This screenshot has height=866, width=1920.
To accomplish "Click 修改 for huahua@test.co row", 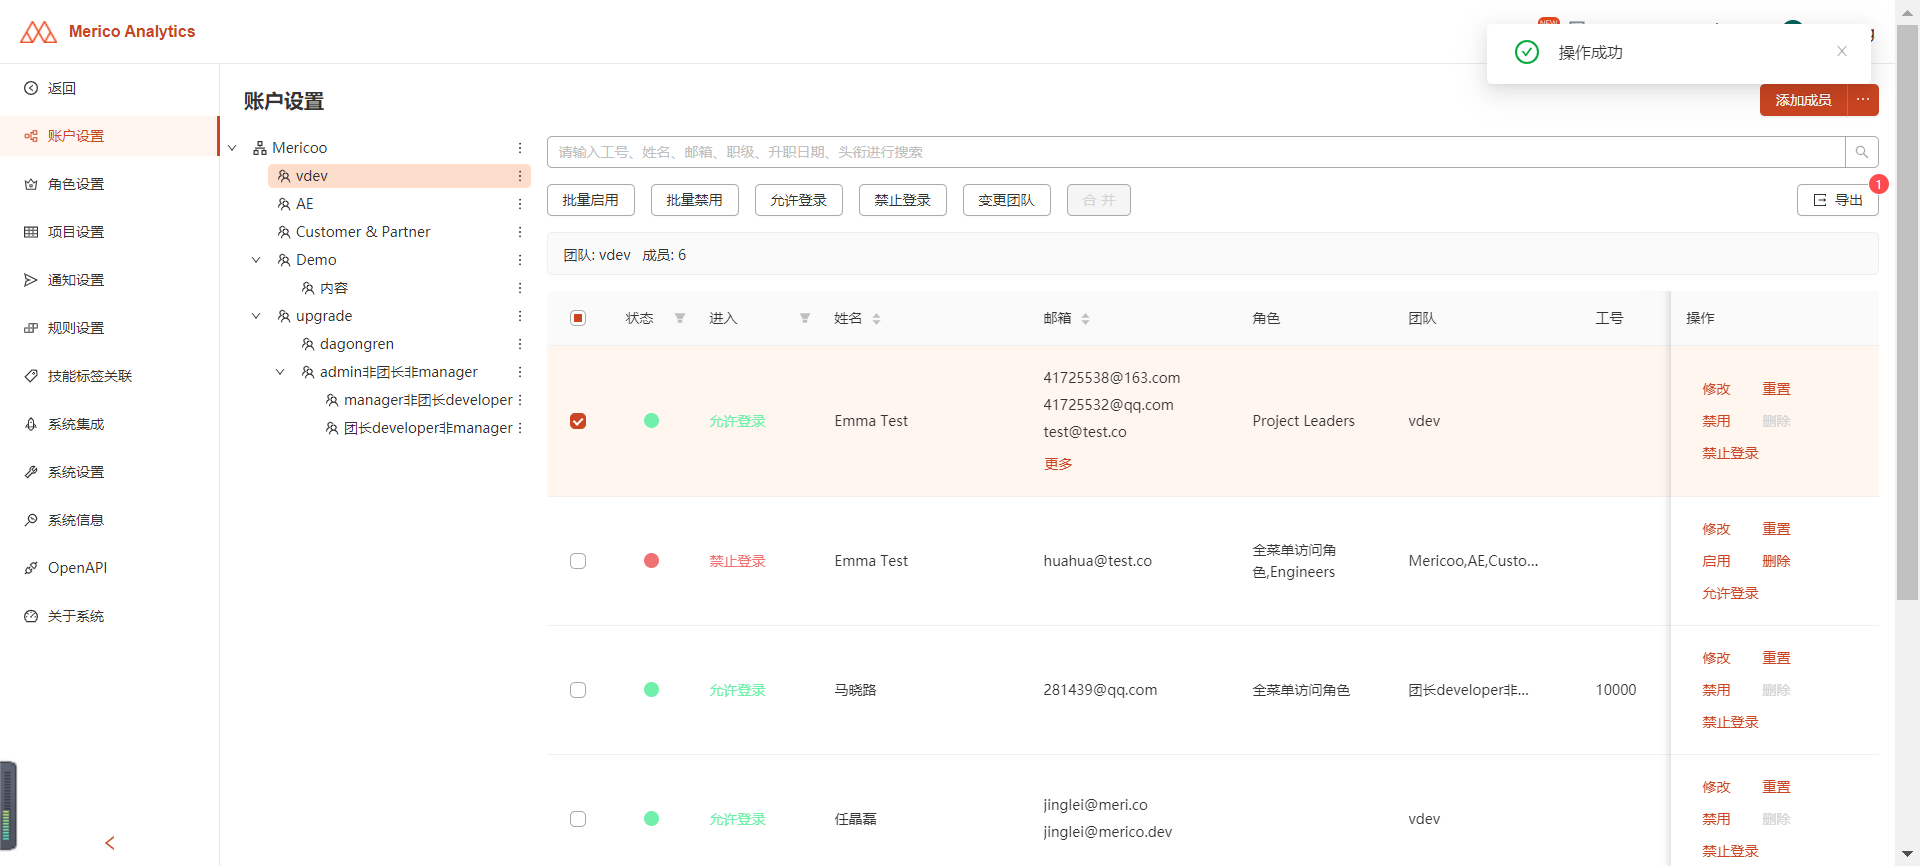I will pyautogui.click(x=1716, y=529).
